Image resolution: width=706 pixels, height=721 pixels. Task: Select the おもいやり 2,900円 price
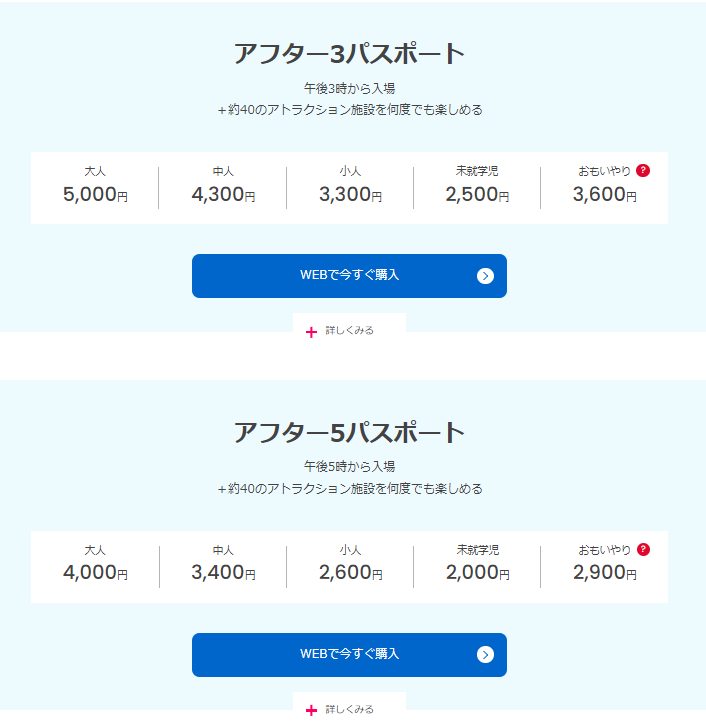pos(604,573)
